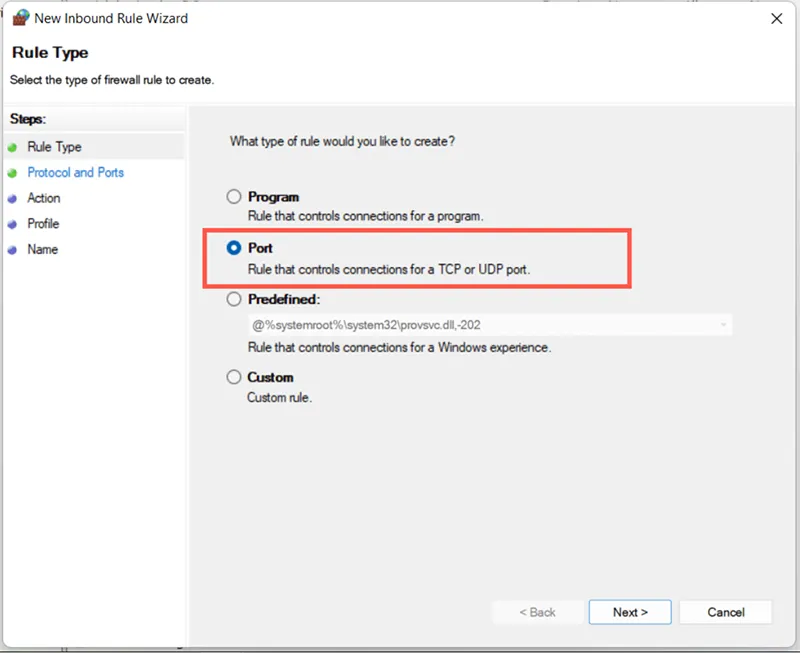Click the green bullet beside Rule Type

coord(12,147)
